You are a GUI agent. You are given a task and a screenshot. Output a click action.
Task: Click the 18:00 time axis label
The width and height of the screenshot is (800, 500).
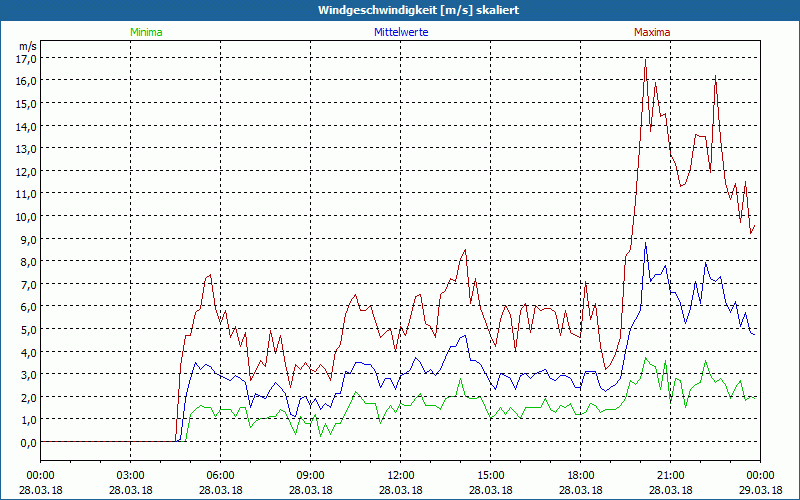(x=580, y=475)
